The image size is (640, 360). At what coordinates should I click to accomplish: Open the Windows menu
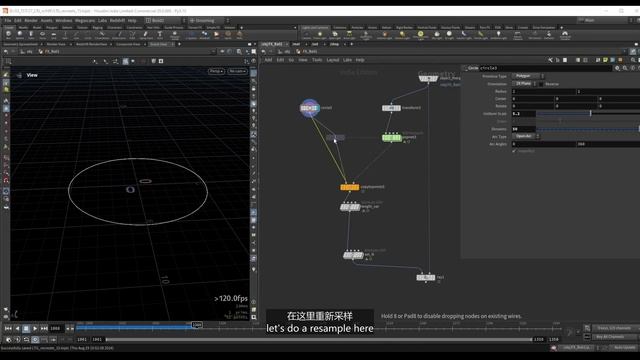click(64, 20)
